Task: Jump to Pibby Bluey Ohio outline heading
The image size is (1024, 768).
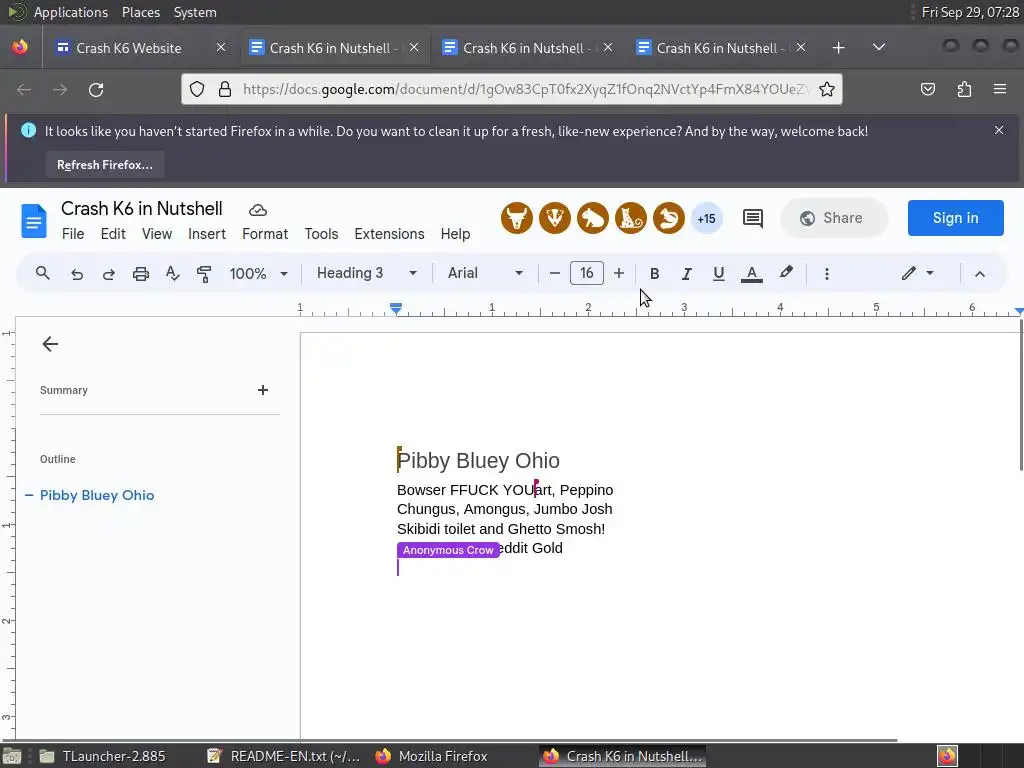Action: coord(97,495)
